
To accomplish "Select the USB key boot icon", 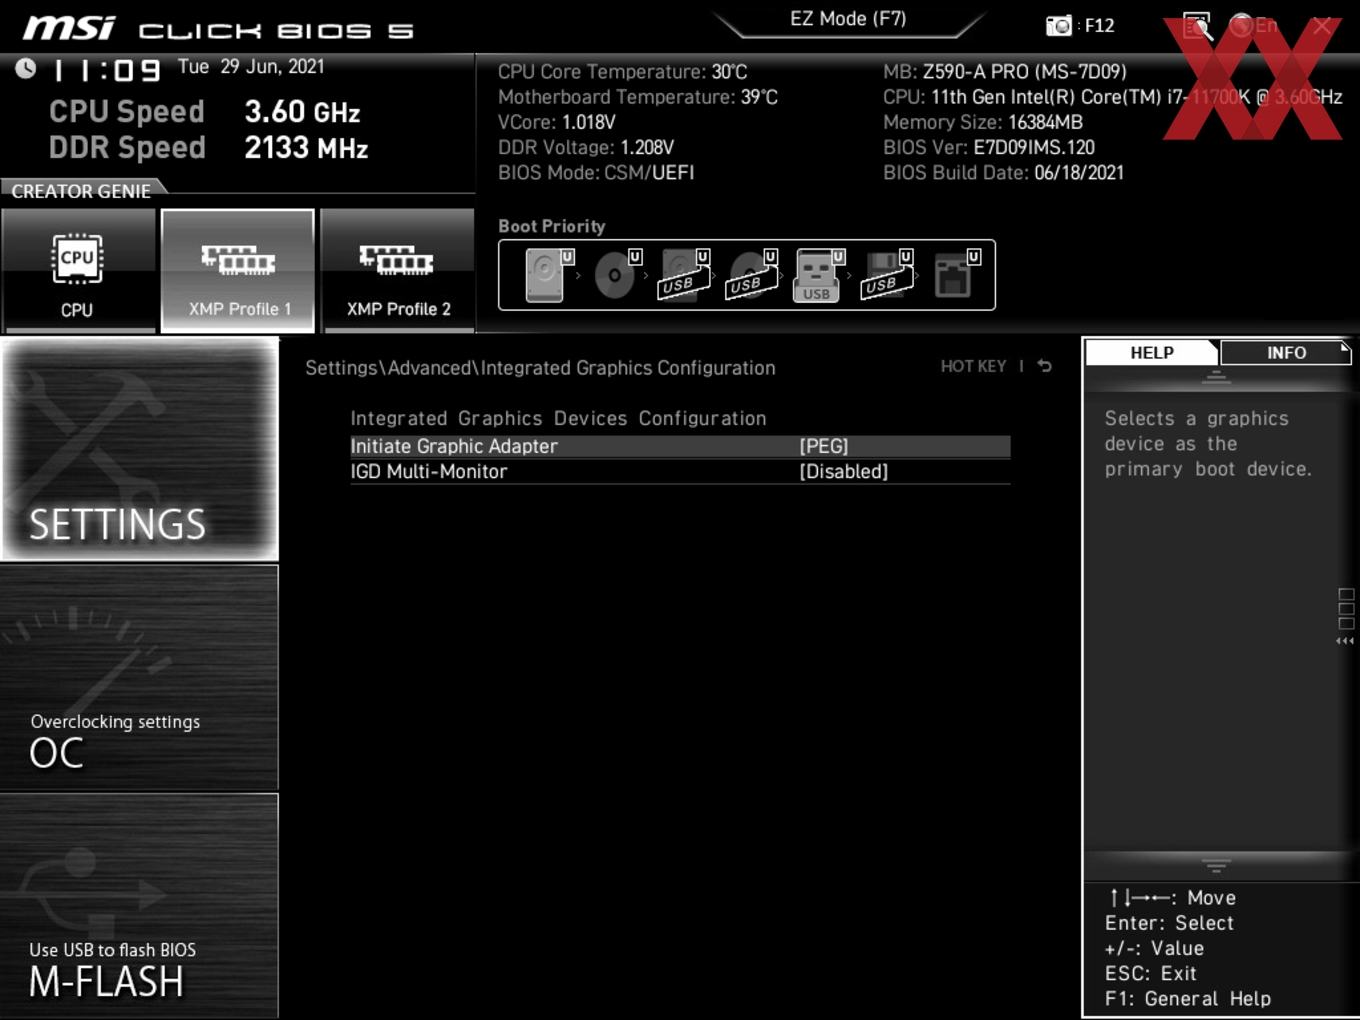I will click(819, 275).
